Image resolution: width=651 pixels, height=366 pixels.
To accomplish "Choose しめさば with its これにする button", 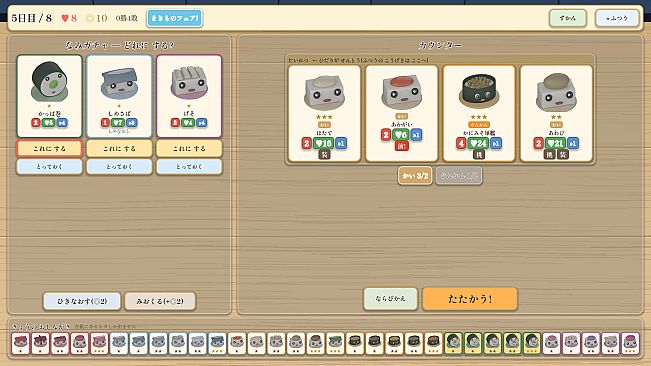I will (119, 149).
